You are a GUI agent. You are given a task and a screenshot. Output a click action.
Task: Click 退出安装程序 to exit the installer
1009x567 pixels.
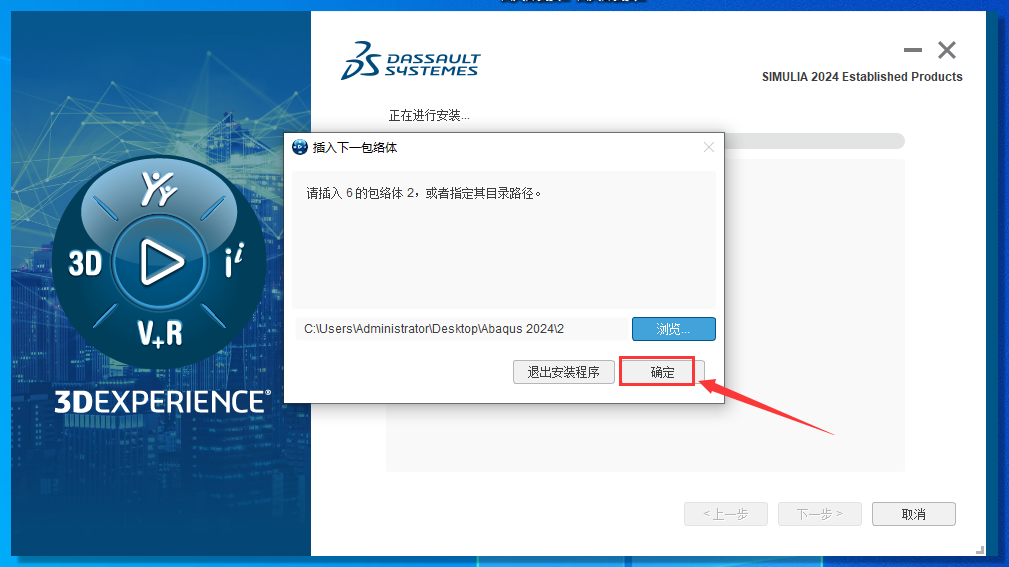[563, 372]
